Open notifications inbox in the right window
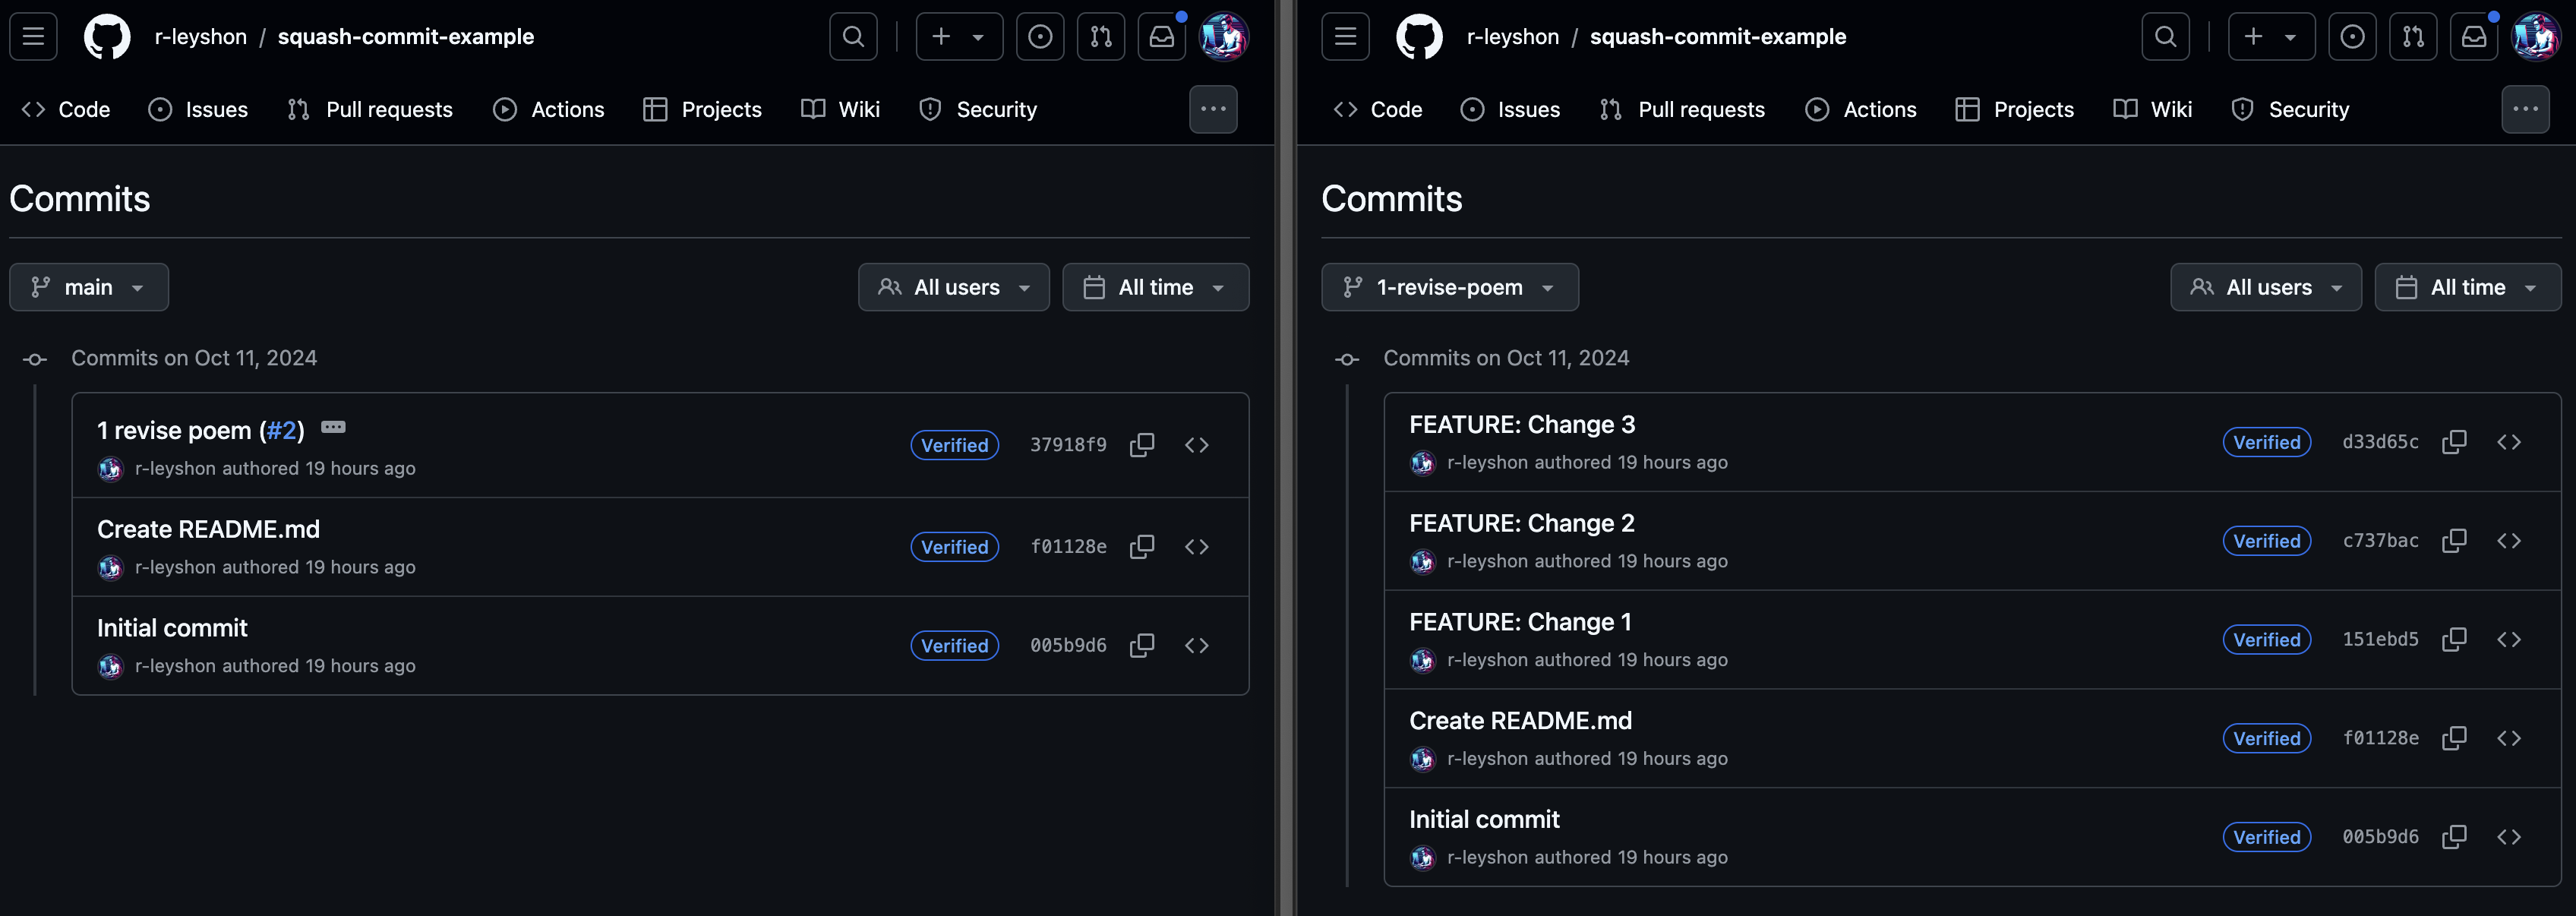Image resolution: width=2576 pixels, height=916 pixels. click(x=2473, y=37)
